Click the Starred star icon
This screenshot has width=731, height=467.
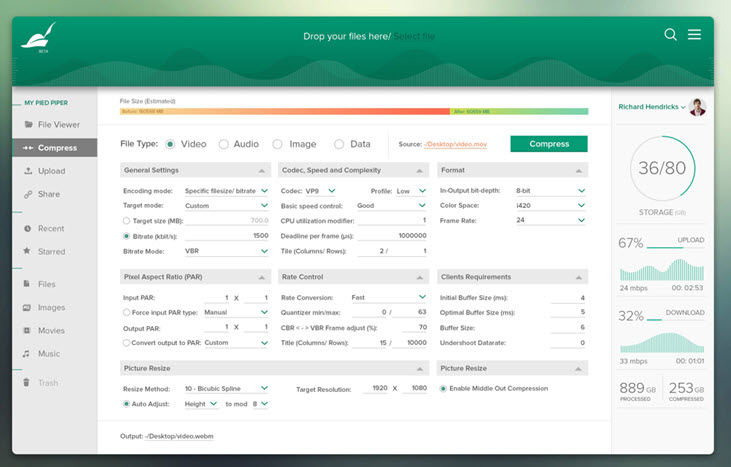pos(28,251)
